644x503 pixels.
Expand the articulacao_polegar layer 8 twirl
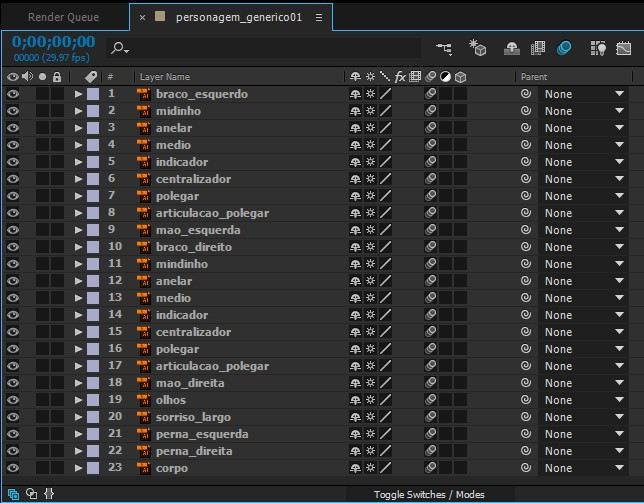(x=78, y=213)
